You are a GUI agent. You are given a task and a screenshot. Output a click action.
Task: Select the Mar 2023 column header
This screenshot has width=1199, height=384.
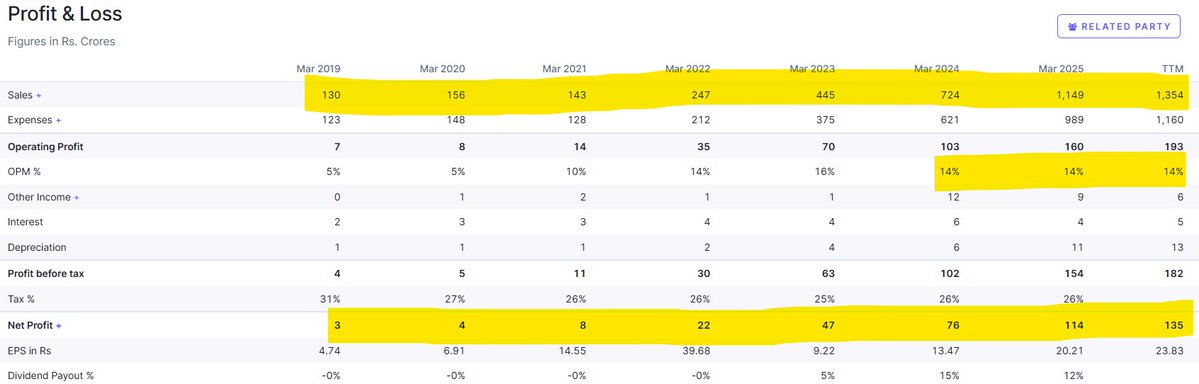click(x=812, y=69)
